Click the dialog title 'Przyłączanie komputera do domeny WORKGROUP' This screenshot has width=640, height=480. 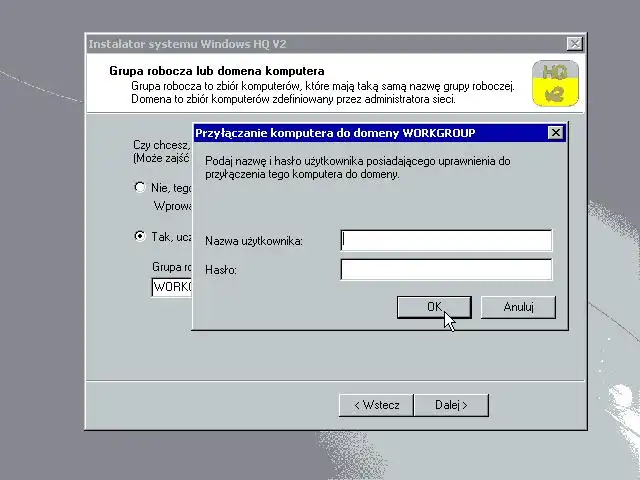click(x=335, y=133)
